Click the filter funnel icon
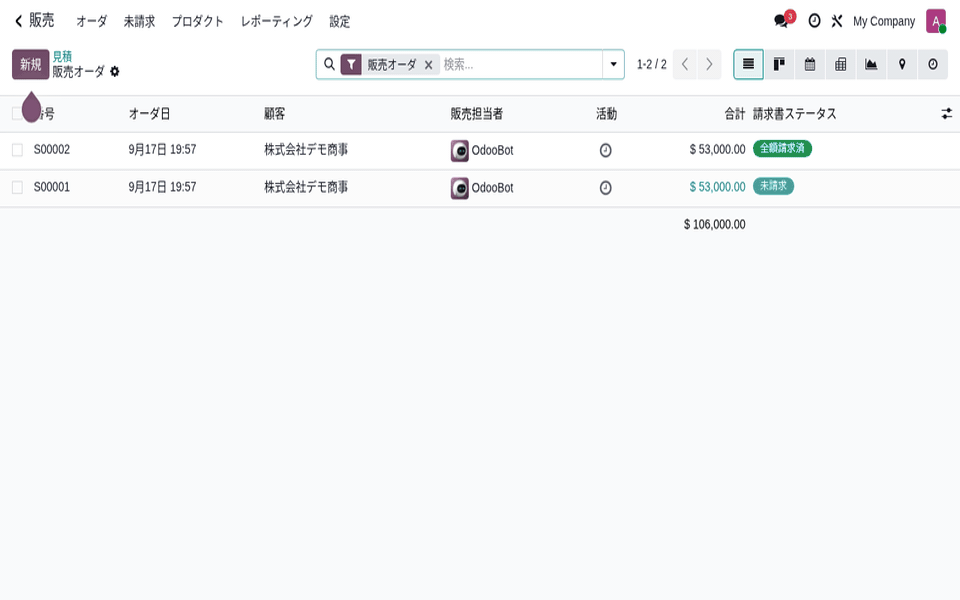 tap(351, 64)
